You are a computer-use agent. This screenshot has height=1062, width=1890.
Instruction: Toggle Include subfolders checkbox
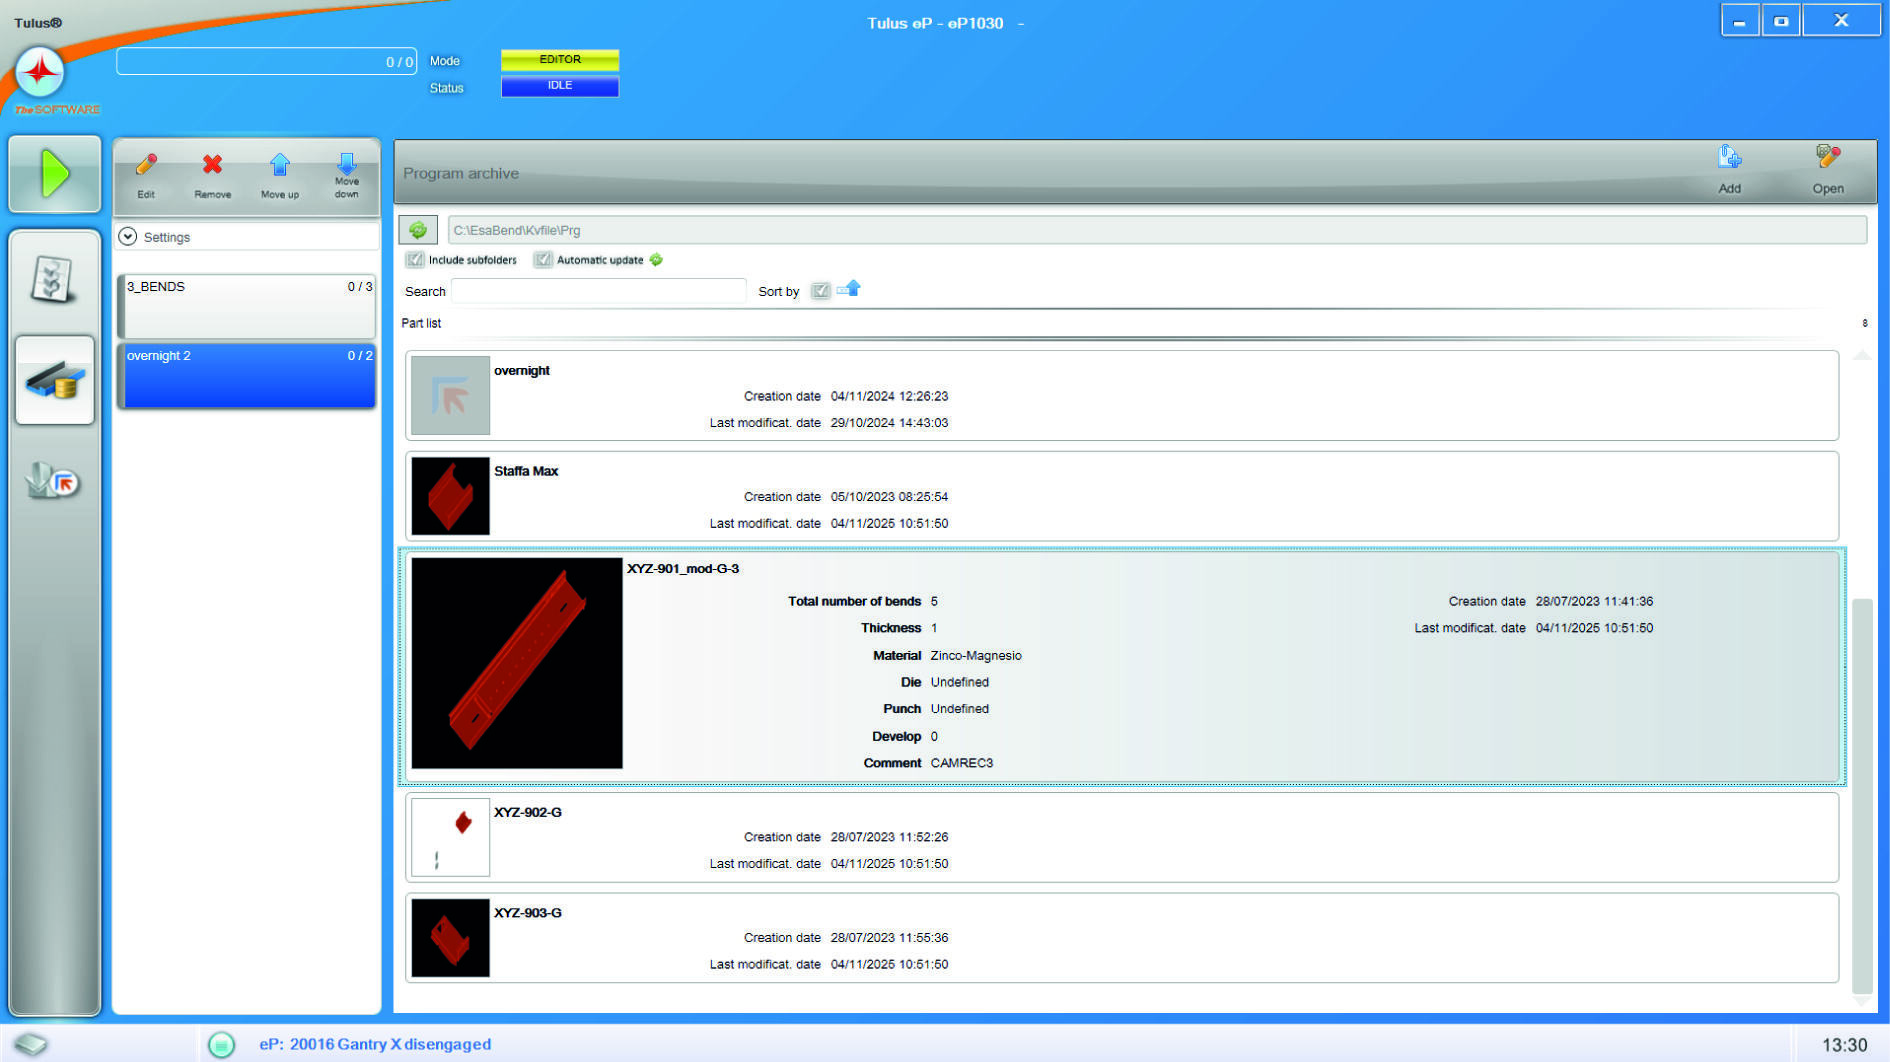415,260
